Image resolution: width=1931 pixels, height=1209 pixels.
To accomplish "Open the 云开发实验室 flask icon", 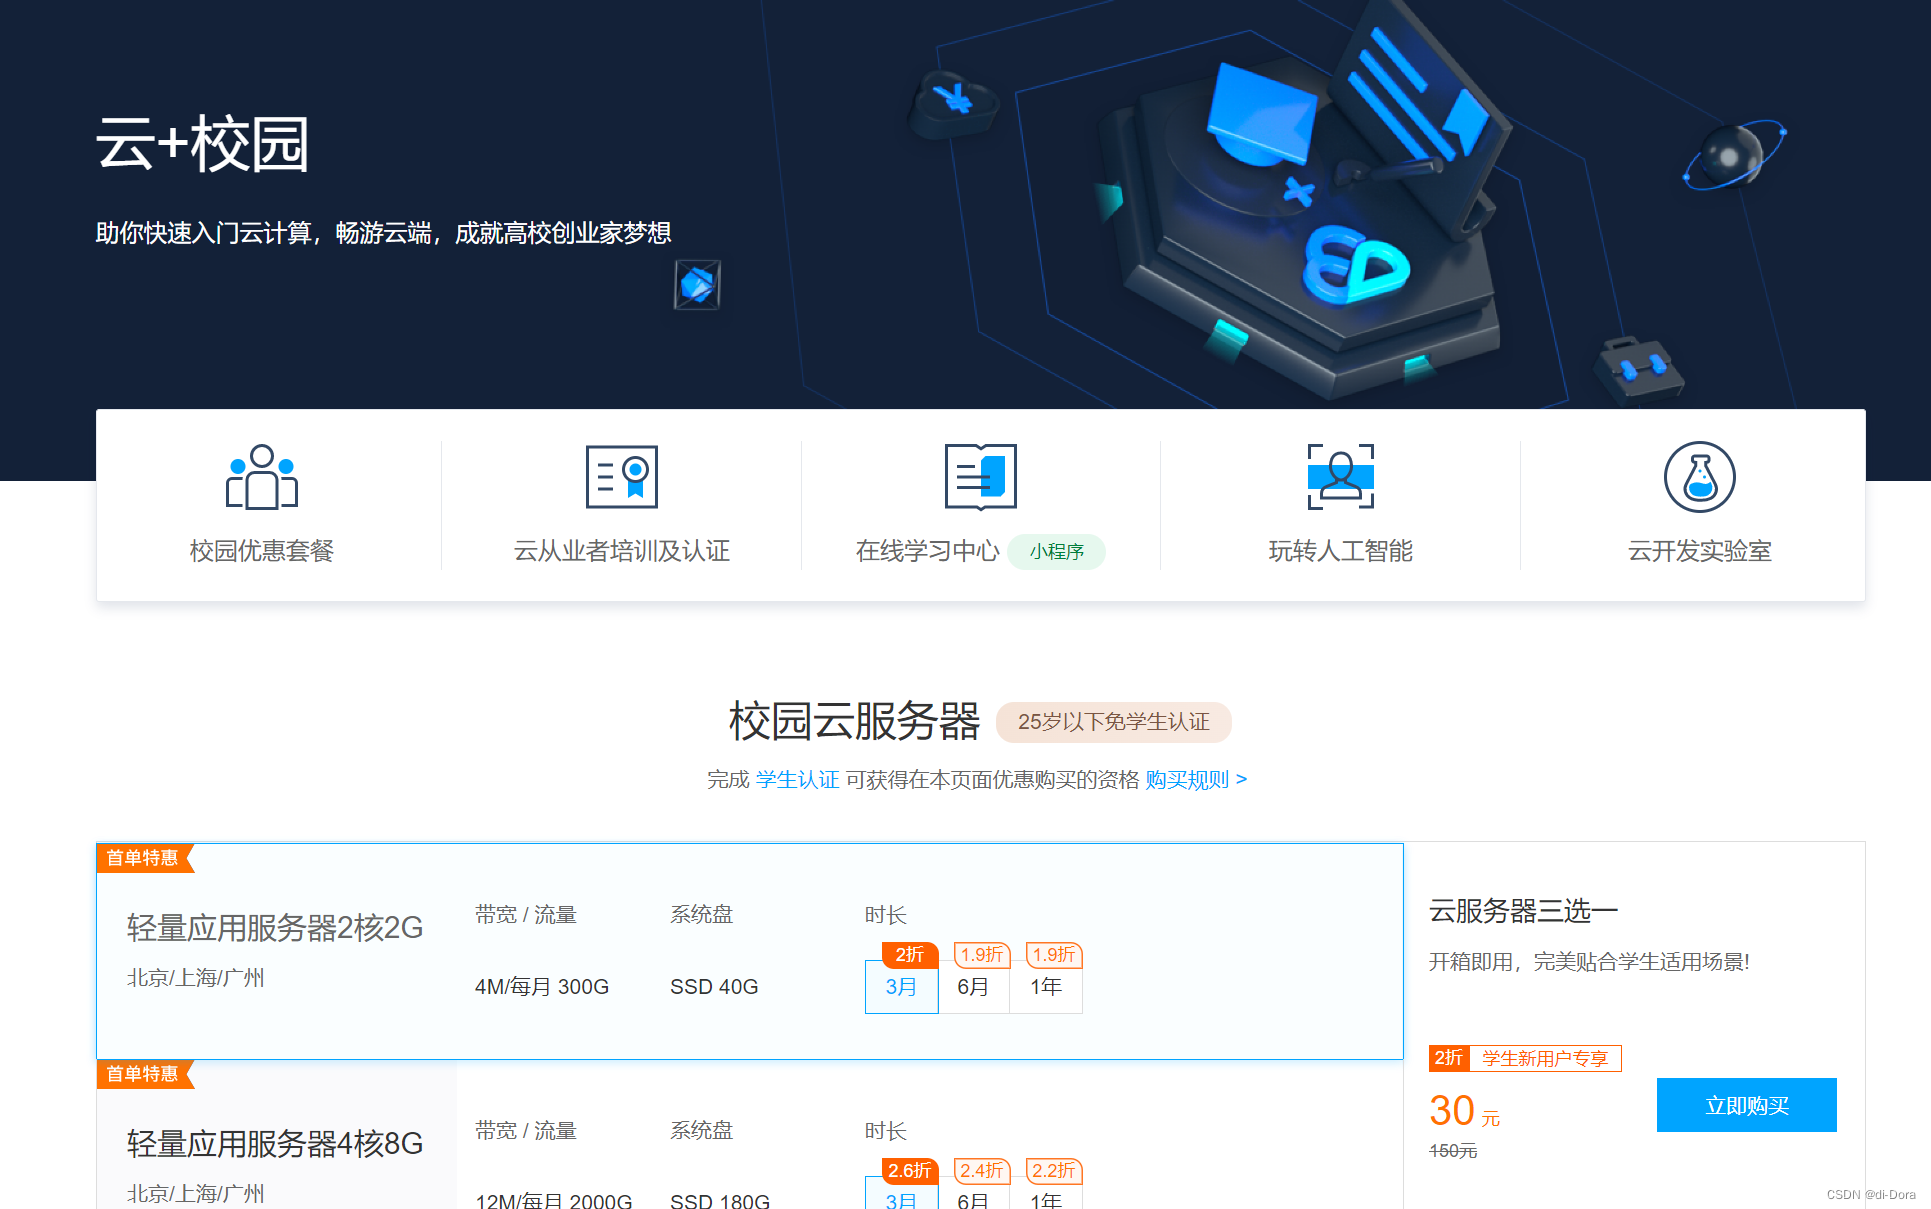I will coord(1699,477).
